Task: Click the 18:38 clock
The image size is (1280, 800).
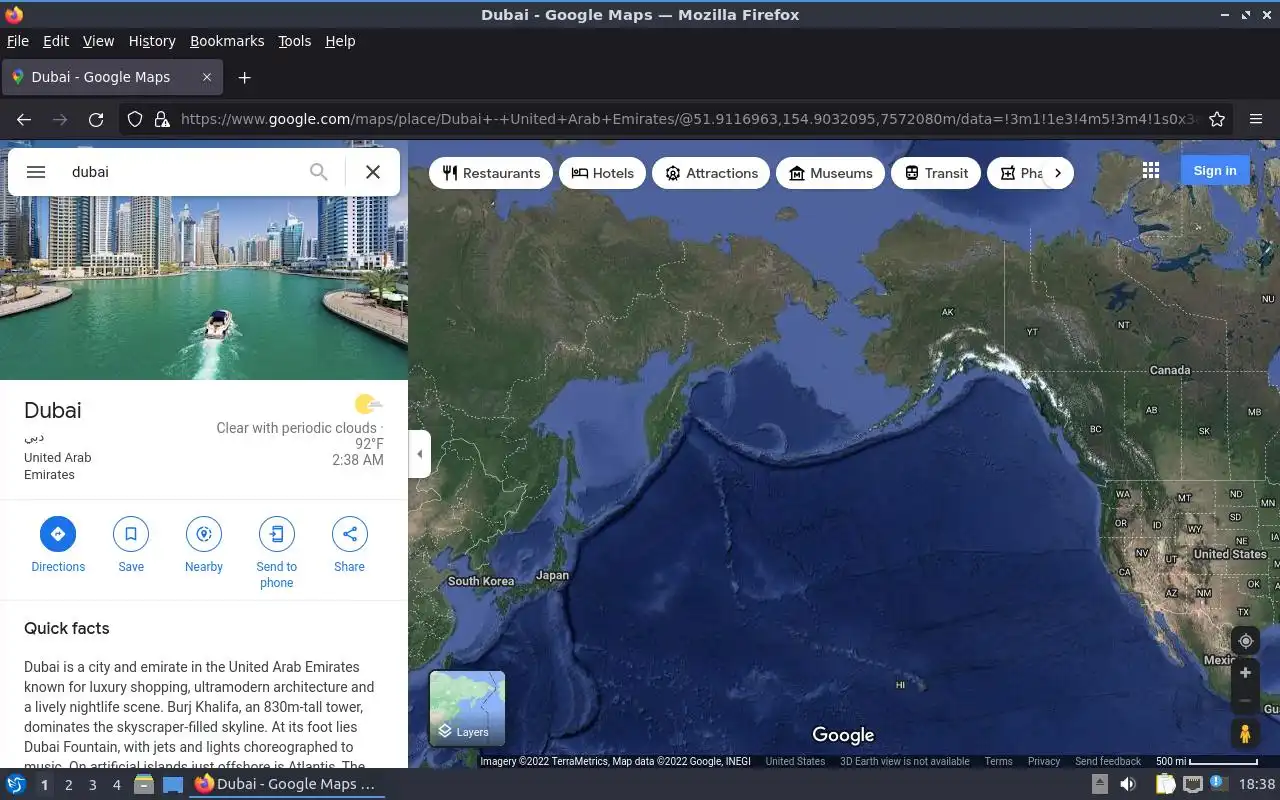Action: pyautogui.click(x=1257, y=784)
